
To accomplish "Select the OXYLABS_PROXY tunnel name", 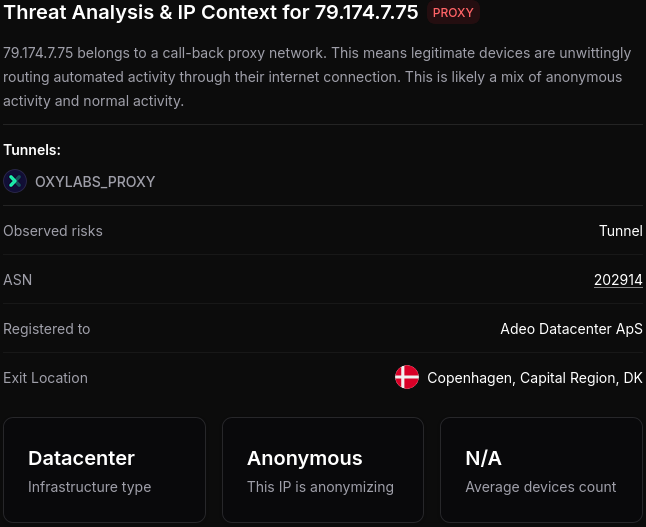I will pos(95,182).
